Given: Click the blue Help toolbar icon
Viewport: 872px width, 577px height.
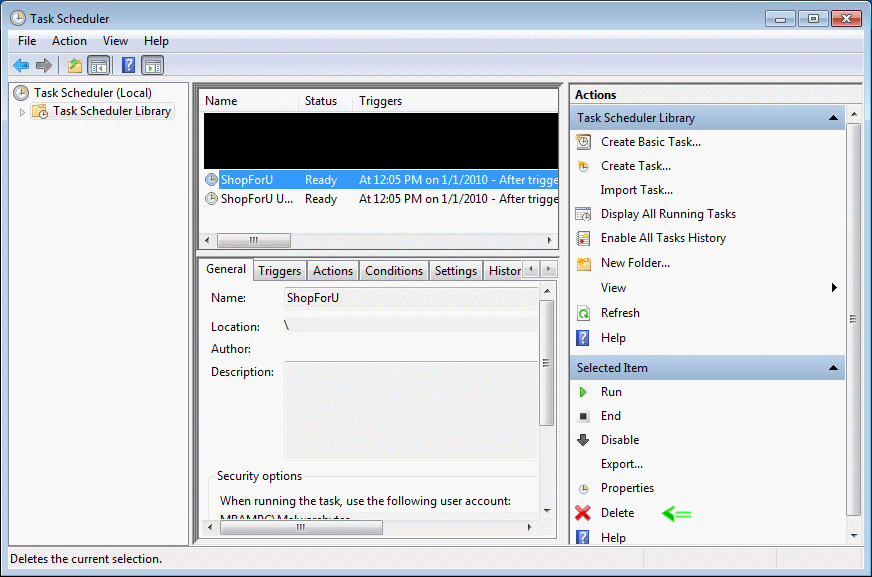Looking at the screenshot, I should click(129, 66).
